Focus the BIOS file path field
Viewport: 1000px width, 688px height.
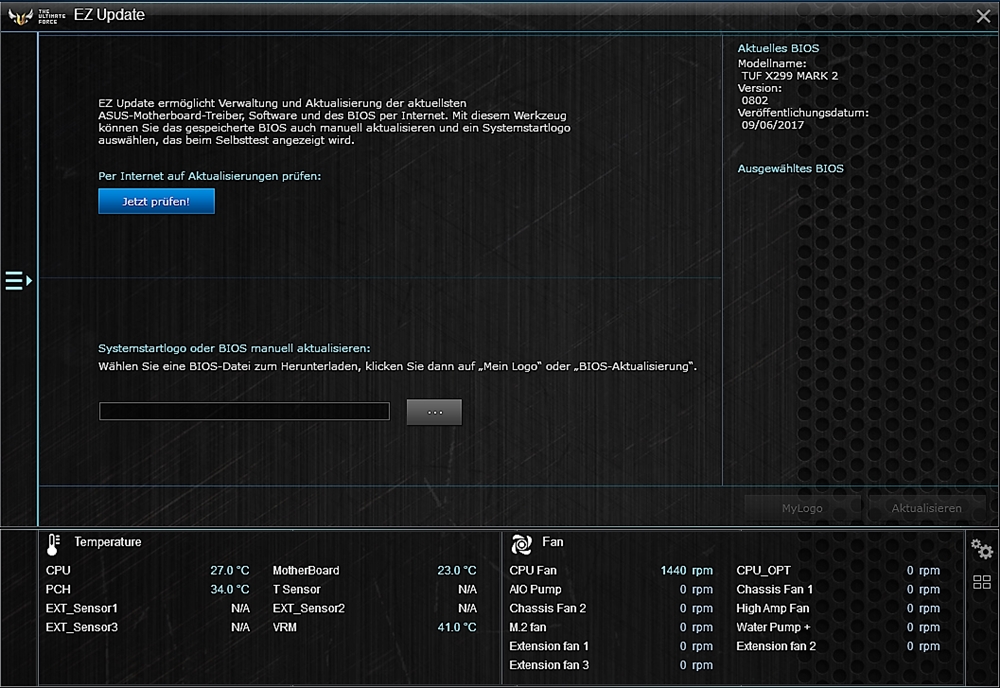pos(244,411)
